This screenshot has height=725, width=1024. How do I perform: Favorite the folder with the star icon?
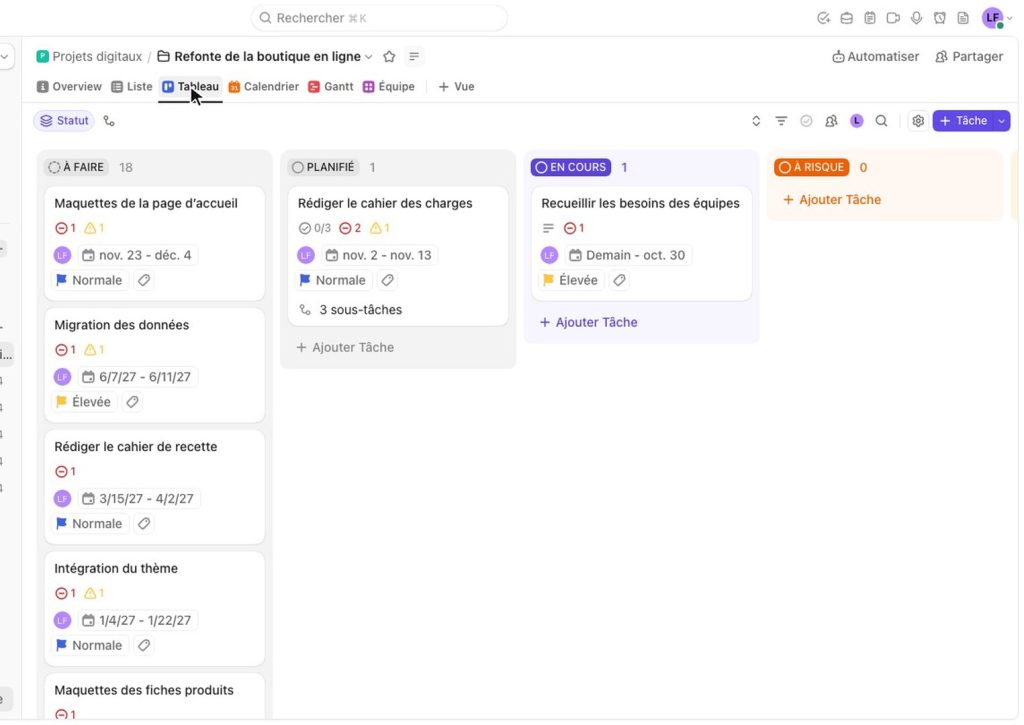pyautogui.click(x=389, y=57)
